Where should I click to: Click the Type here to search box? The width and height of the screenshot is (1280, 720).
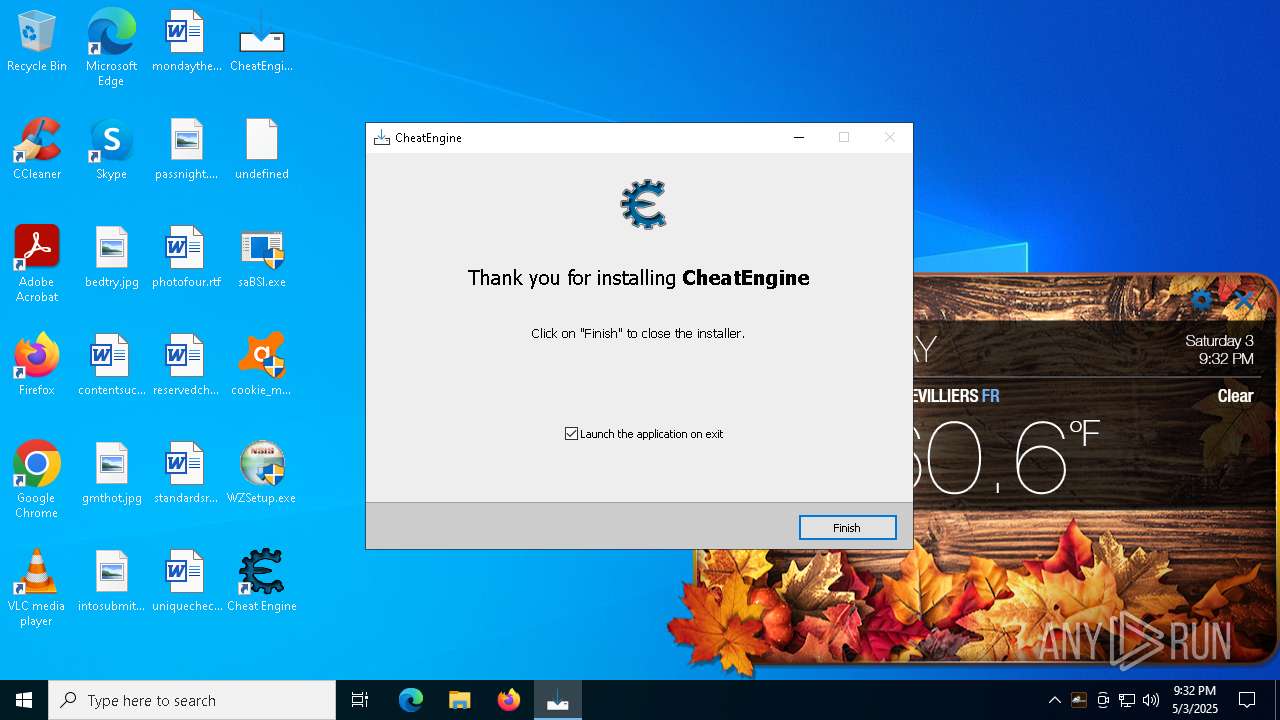pyautogui.click(x=192, y=700)
